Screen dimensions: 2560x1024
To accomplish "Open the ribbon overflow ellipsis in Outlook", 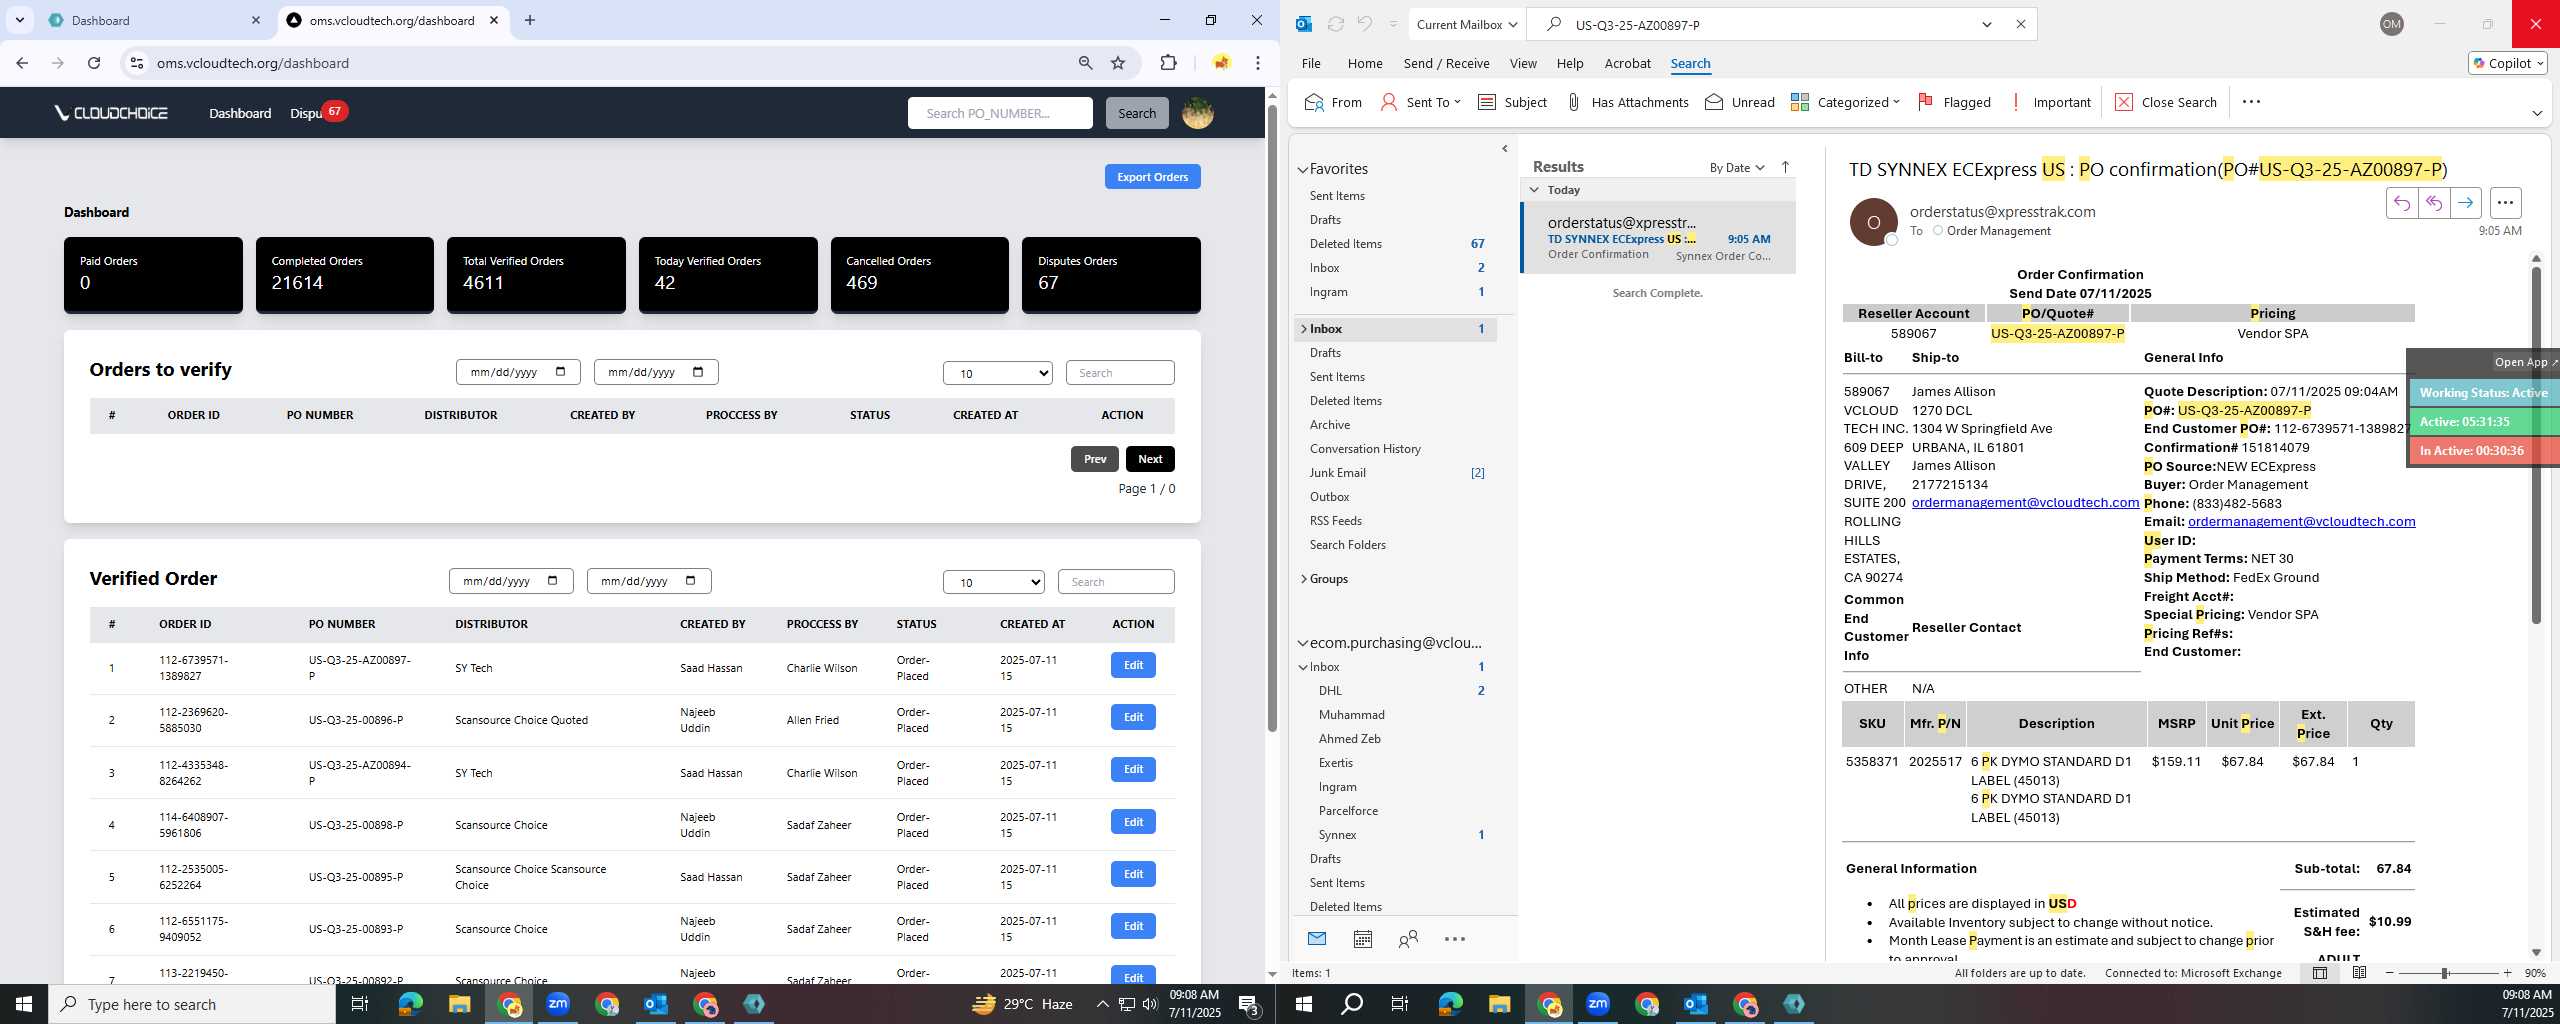I will (x=2251, y=102).
